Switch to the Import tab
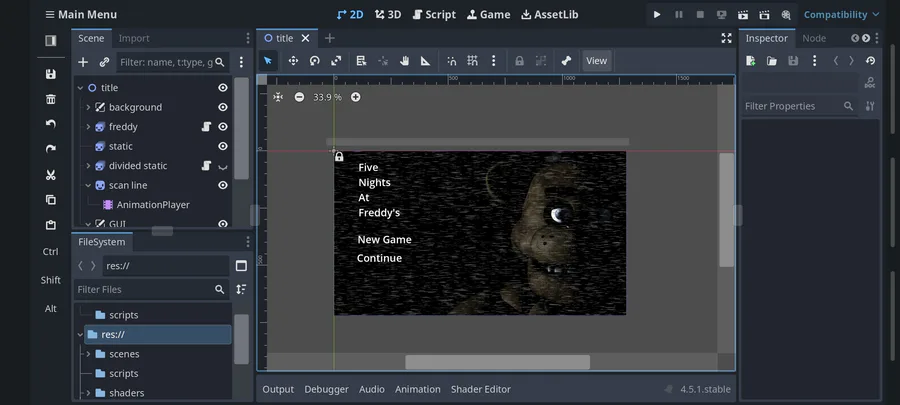 pyautogui.click(x=134, y=38)
